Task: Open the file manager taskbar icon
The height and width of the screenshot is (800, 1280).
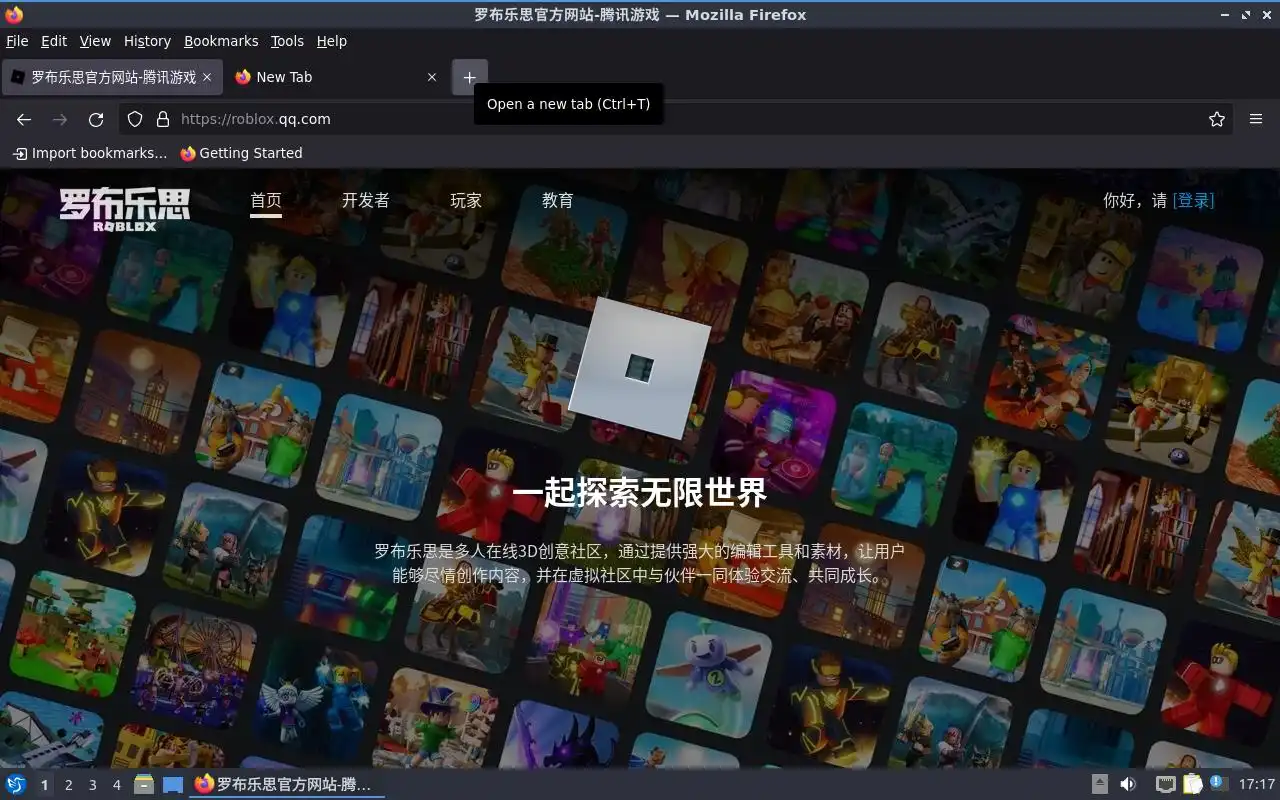Action: pyautogui.click(x=144, y=785)
